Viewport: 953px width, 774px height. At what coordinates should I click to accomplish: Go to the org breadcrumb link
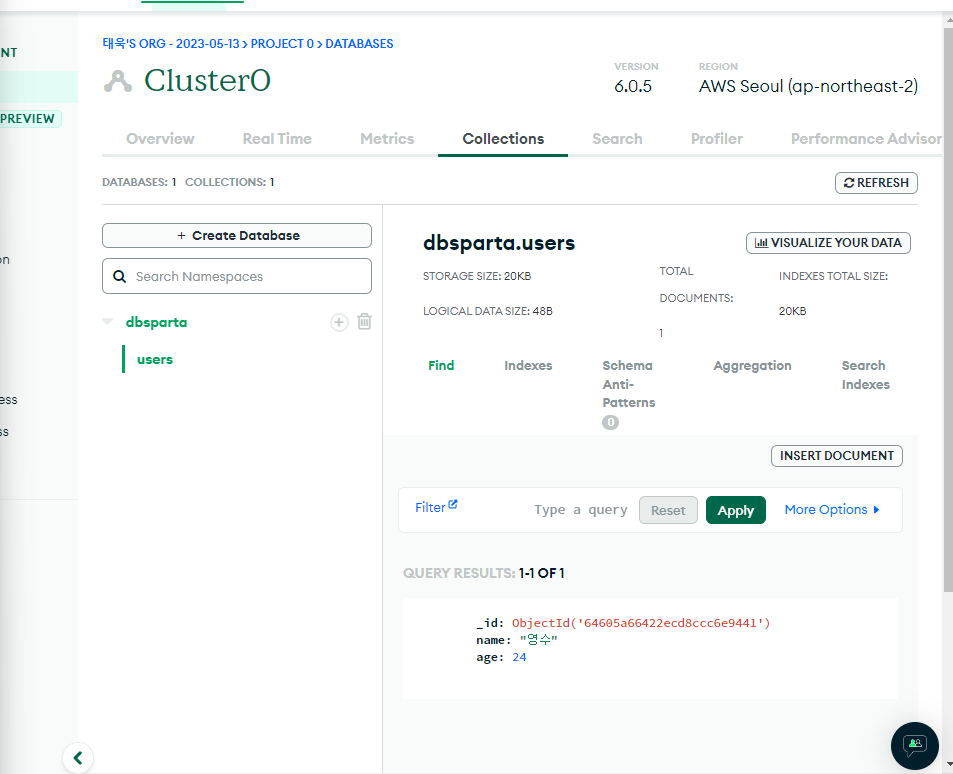pyautogui.click(x=171, y=44)
